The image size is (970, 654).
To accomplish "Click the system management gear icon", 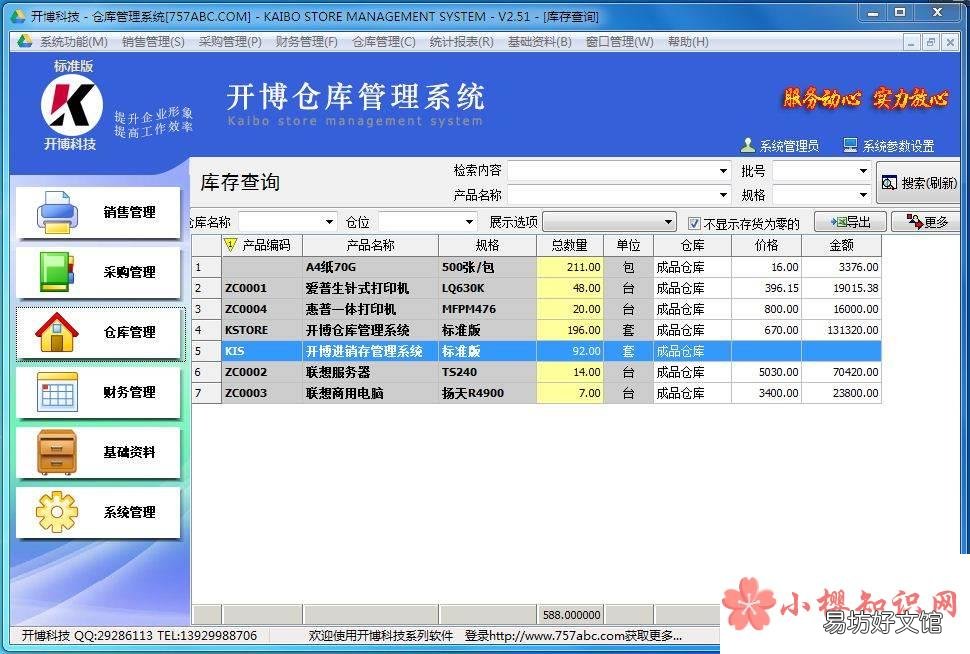I will pos(57,512).
